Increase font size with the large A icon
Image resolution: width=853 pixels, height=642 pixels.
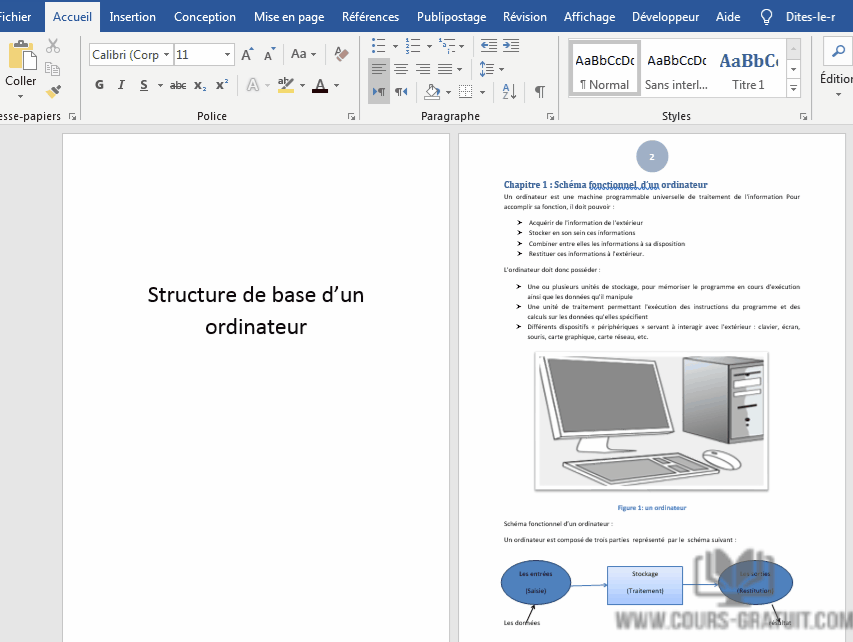pyautogui.click(x=248, y=54)
